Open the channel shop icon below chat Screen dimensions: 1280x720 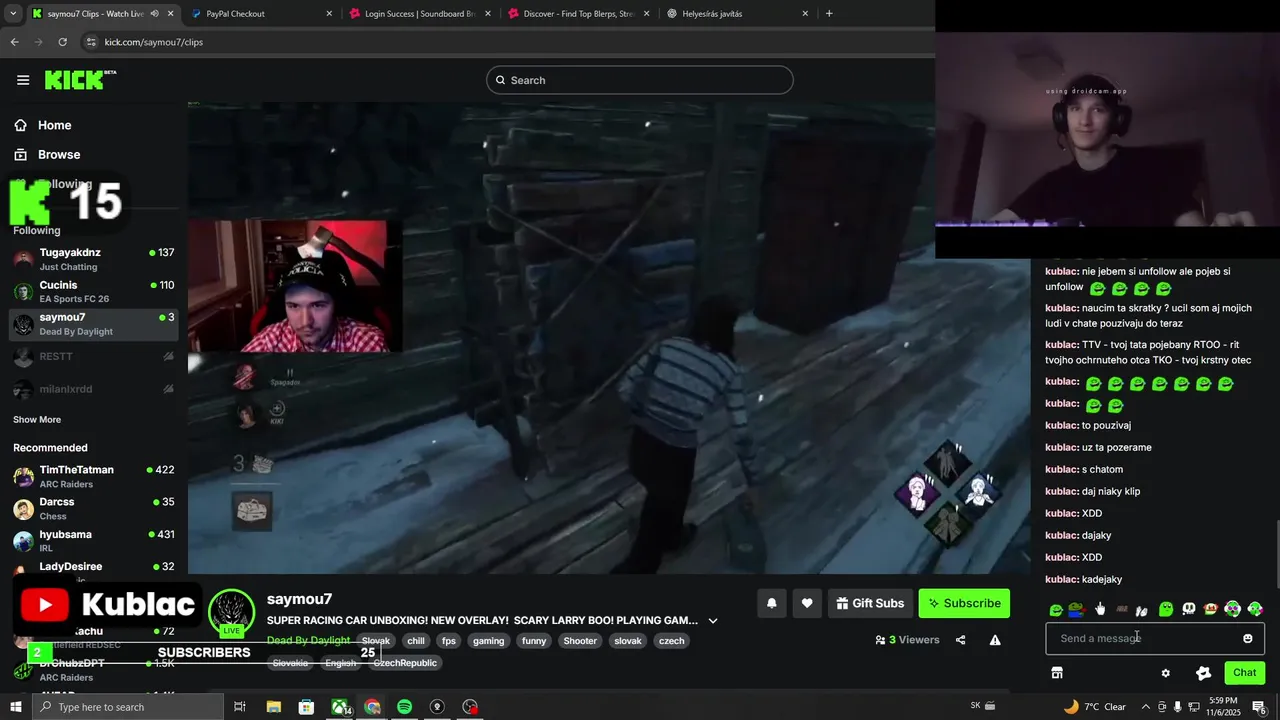1057,673
